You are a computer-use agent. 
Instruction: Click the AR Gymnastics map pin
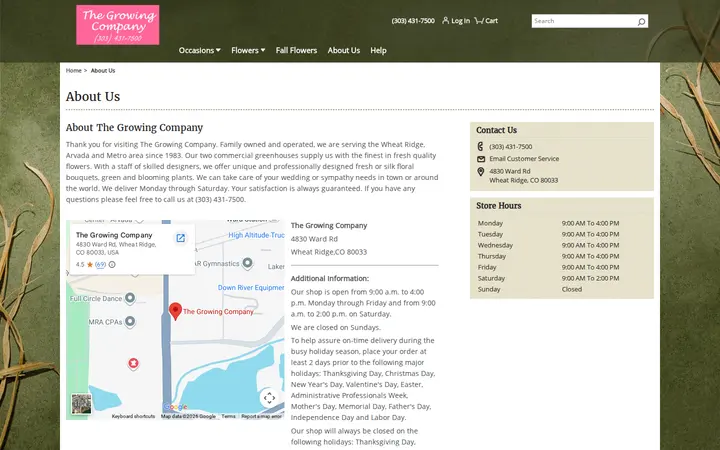(x=247, y=263)
